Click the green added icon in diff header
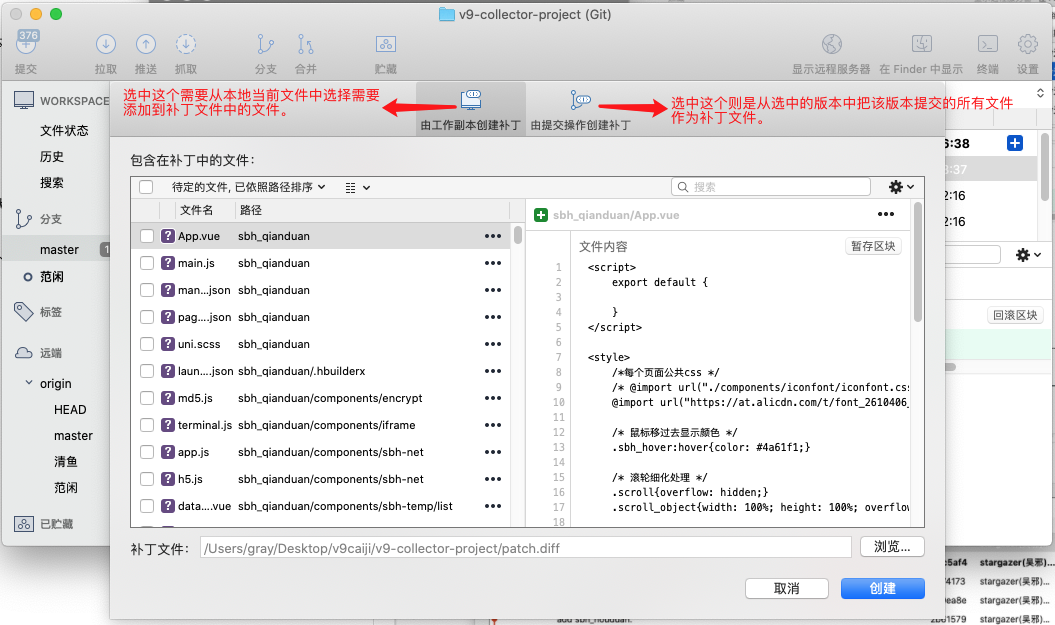 pyautogui.click(x=540, y=215)
